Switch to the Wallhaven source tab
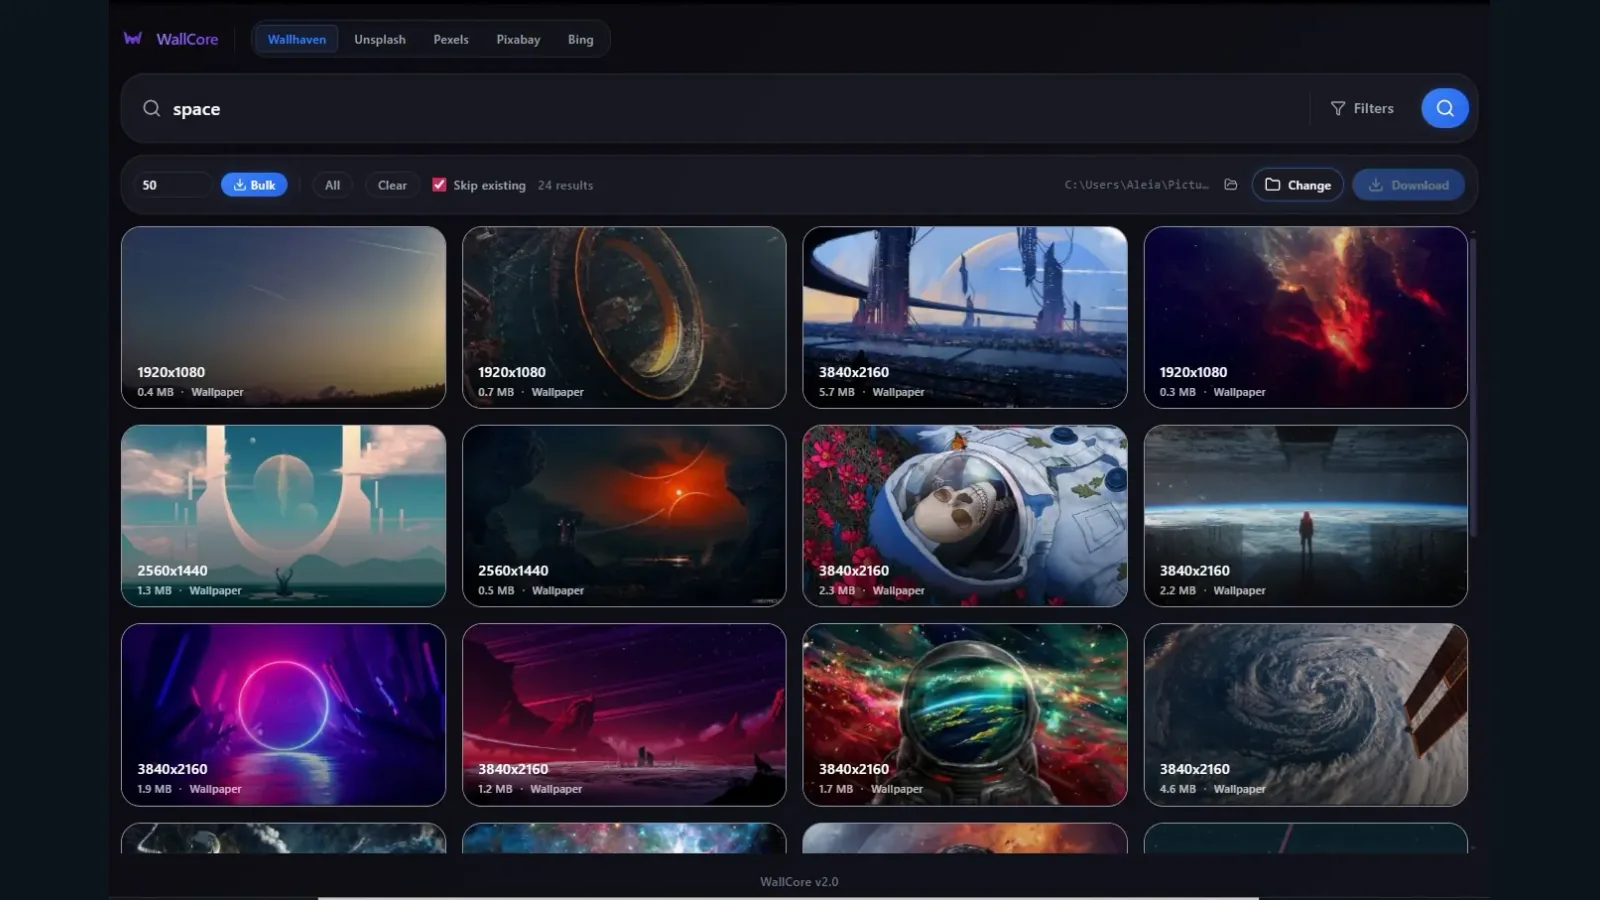The height and width of the screenshot is (900, 1600). pyautogui.click(x=296, y=39)
